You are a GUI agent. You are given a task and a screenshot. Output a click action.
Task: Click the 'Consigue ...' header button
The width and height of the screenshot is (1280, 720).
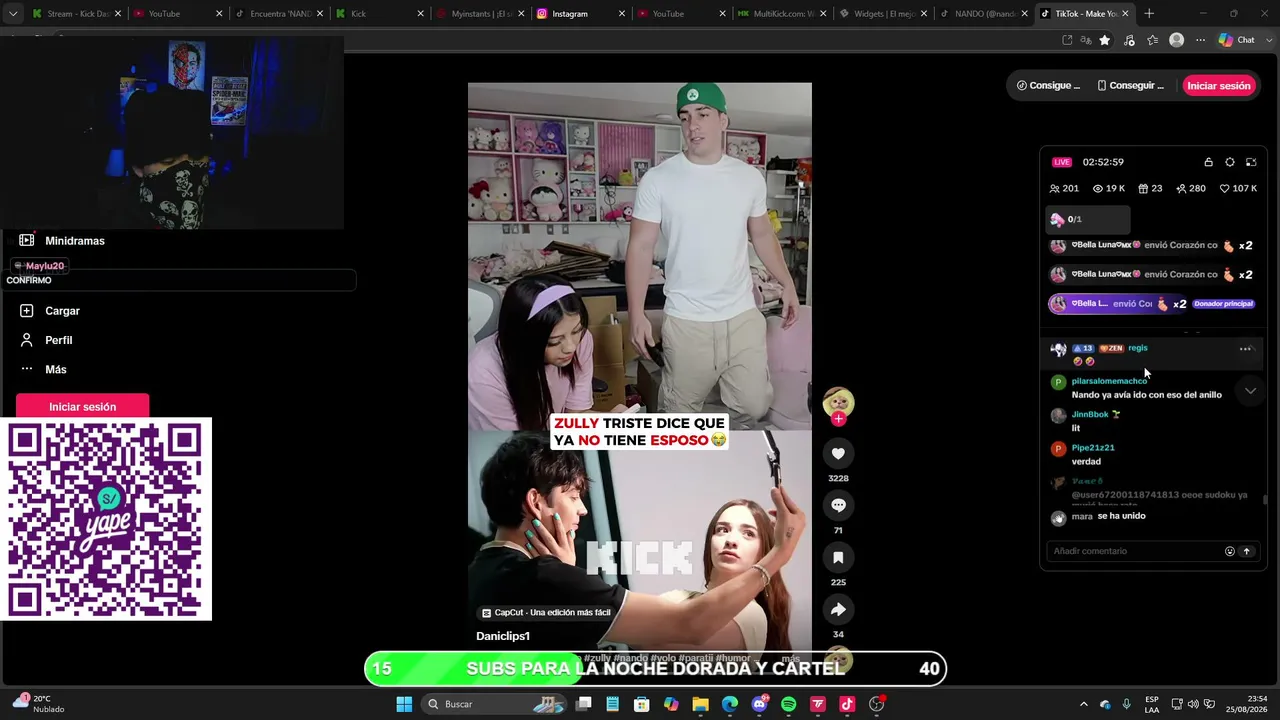[x=1048, y=86]
